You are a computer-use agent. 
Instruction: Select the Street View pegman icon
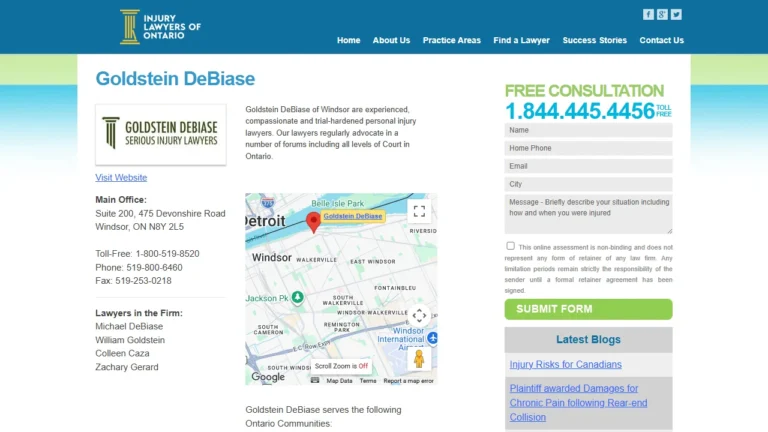tap(419, 359)
